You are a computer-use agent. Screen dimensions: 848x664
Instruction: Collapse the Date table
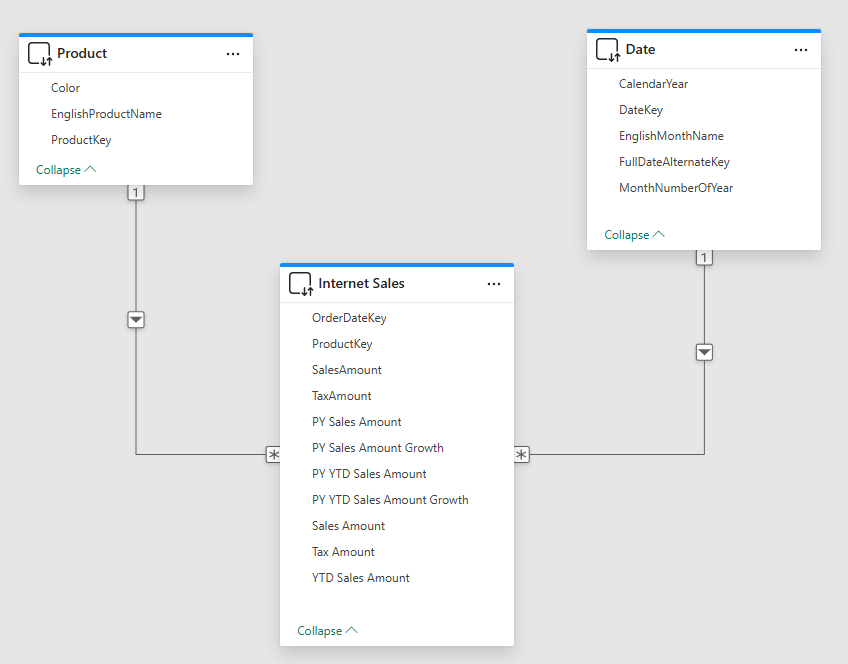[634, 235]
